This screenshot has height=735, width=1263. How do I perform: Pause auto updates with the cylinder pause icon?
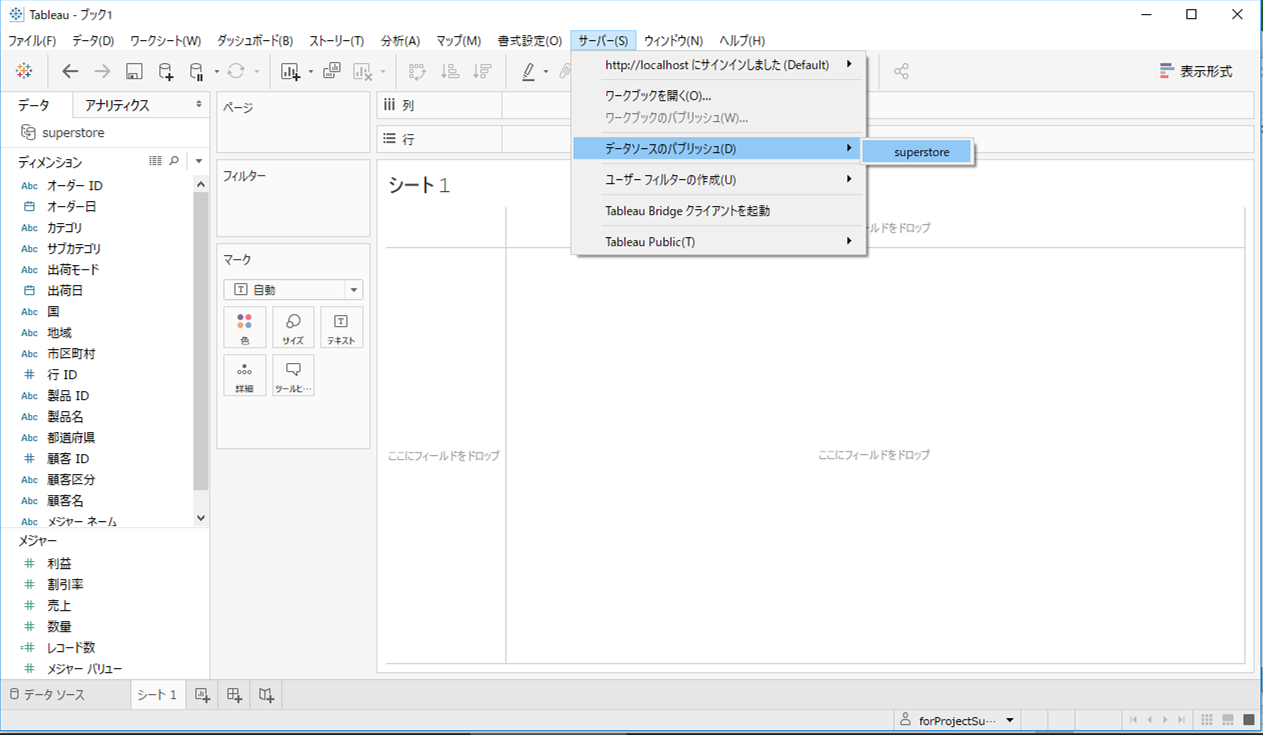(196, 71)
